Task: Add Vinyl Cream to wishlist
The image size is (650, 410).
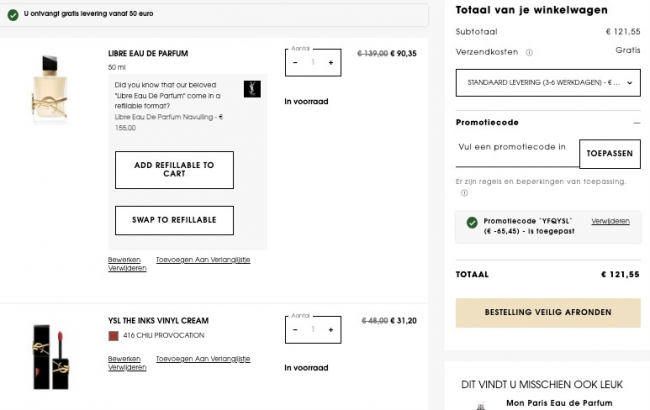Action: point(203,358)
